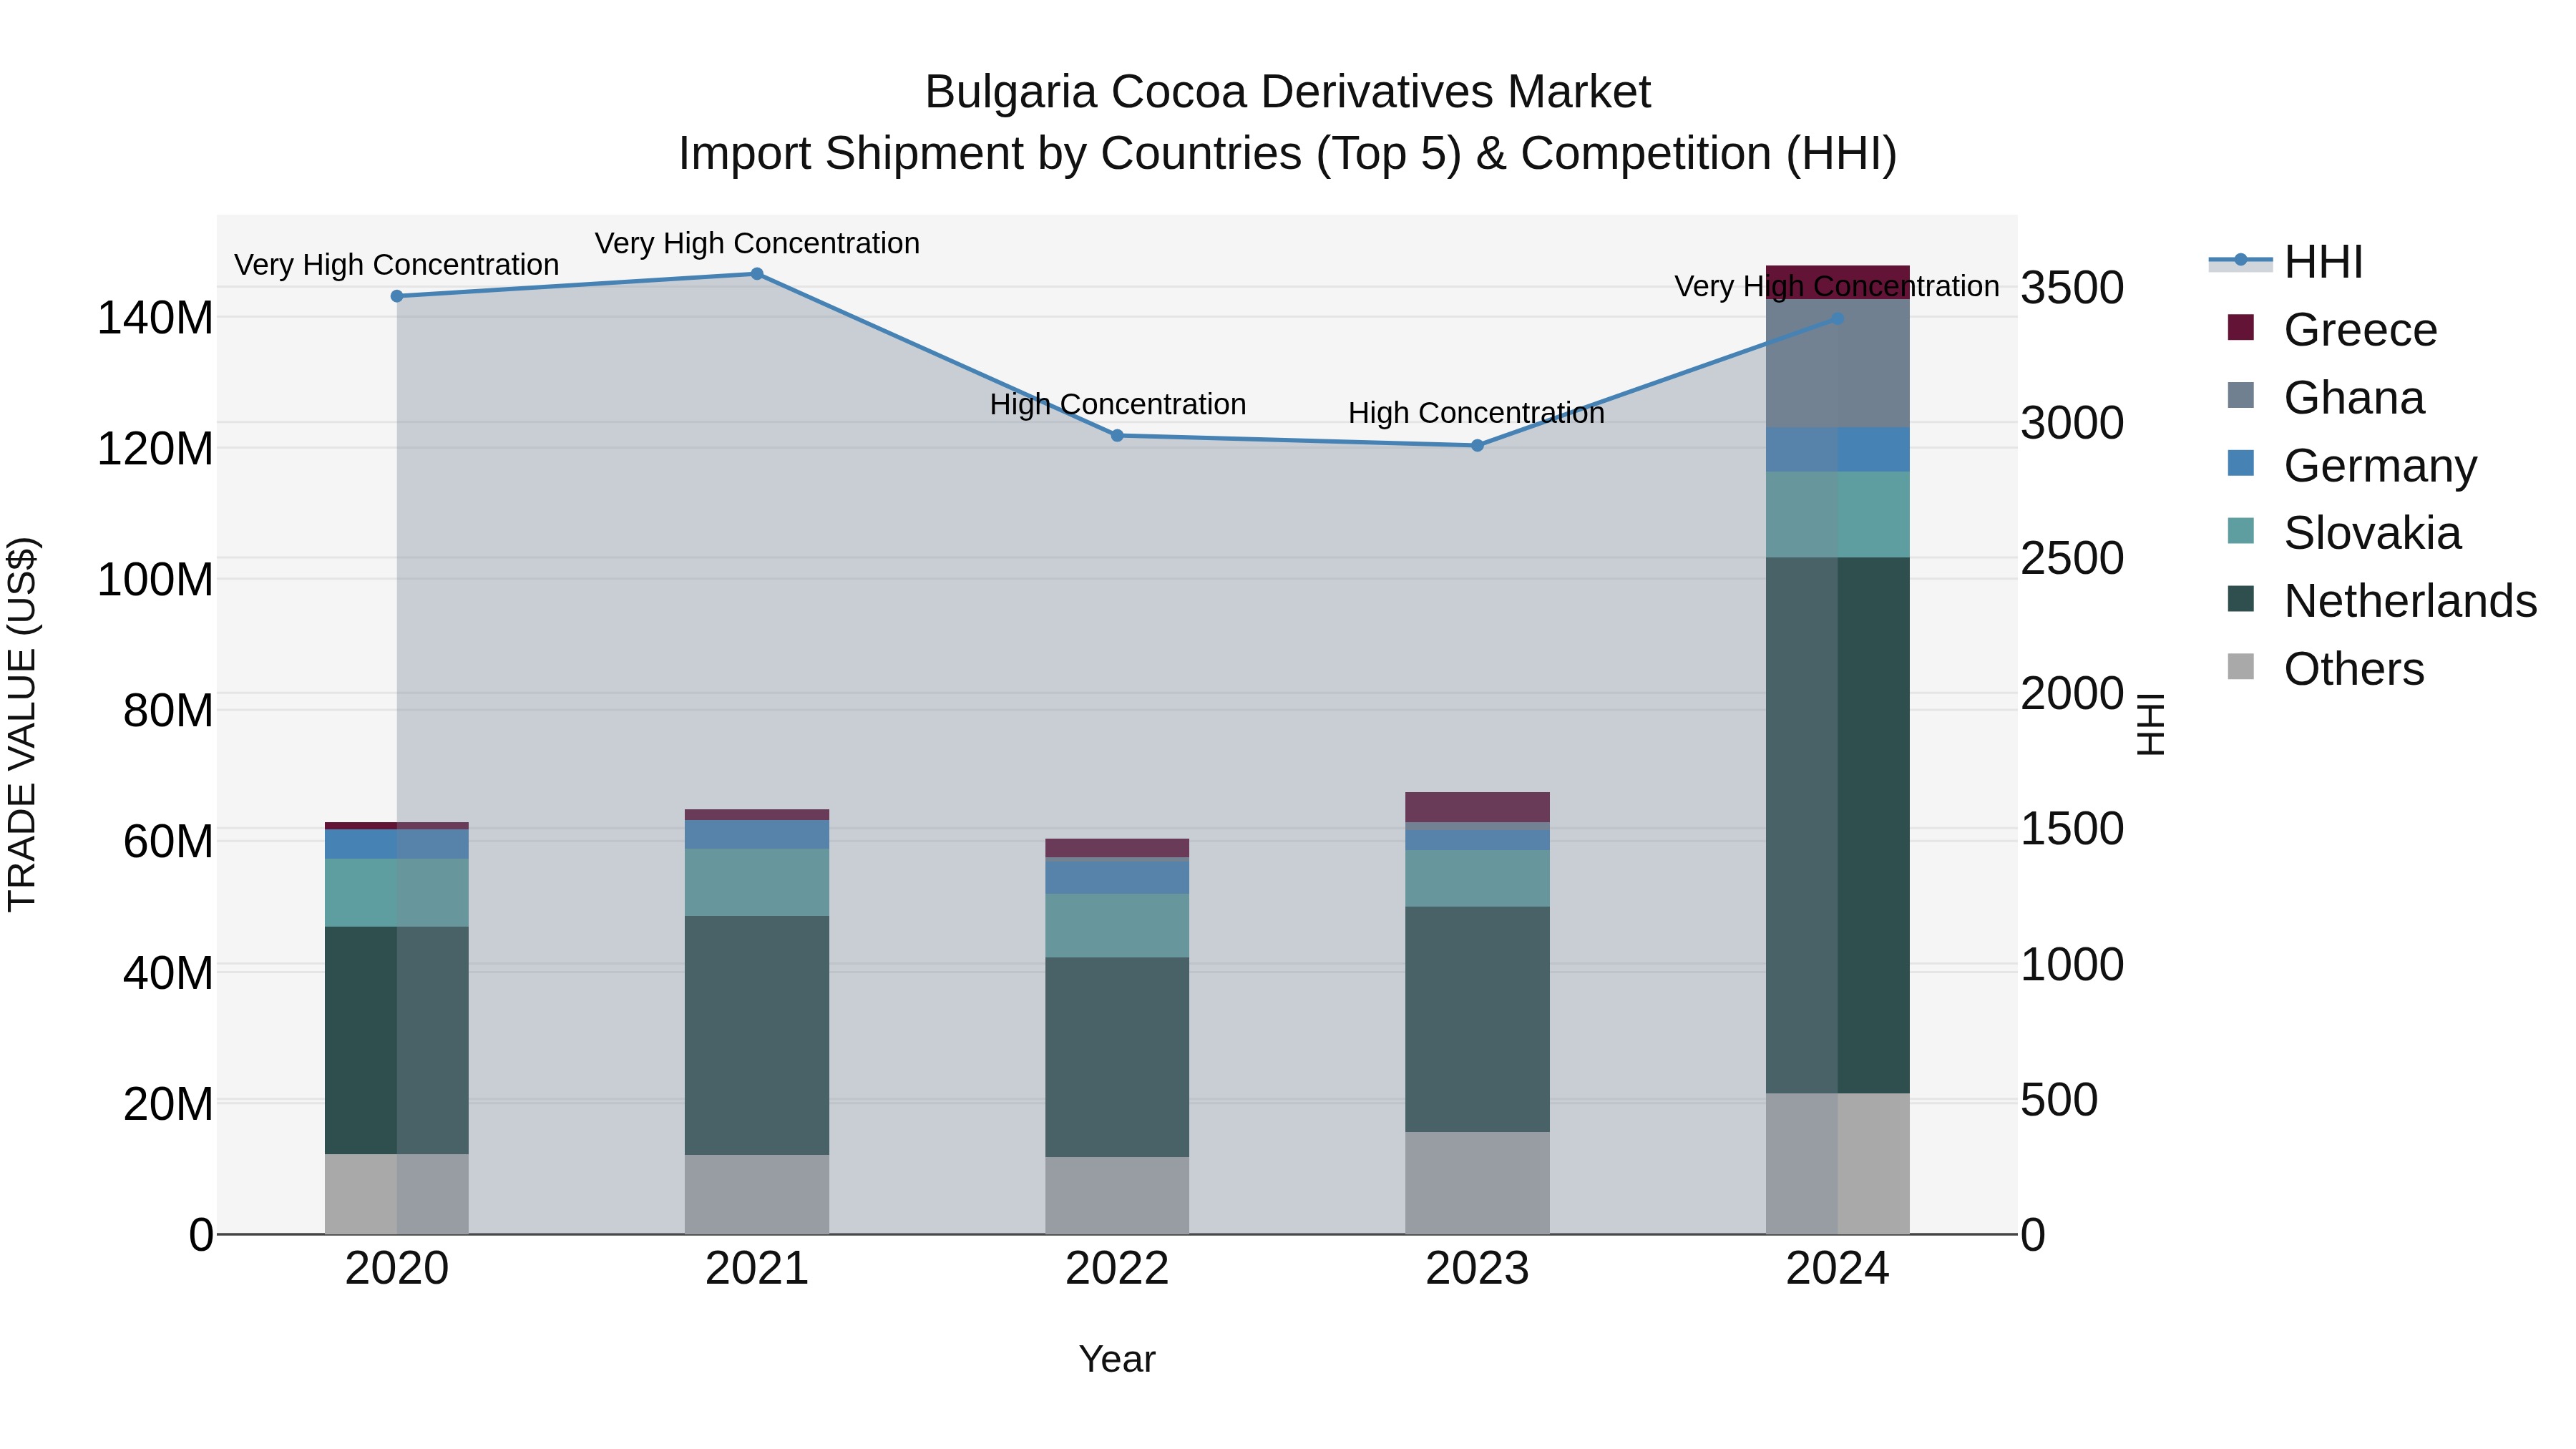Click the HHI line marker for 2020
This screenshot has width=2576, height=1449.
coord(397,296)
